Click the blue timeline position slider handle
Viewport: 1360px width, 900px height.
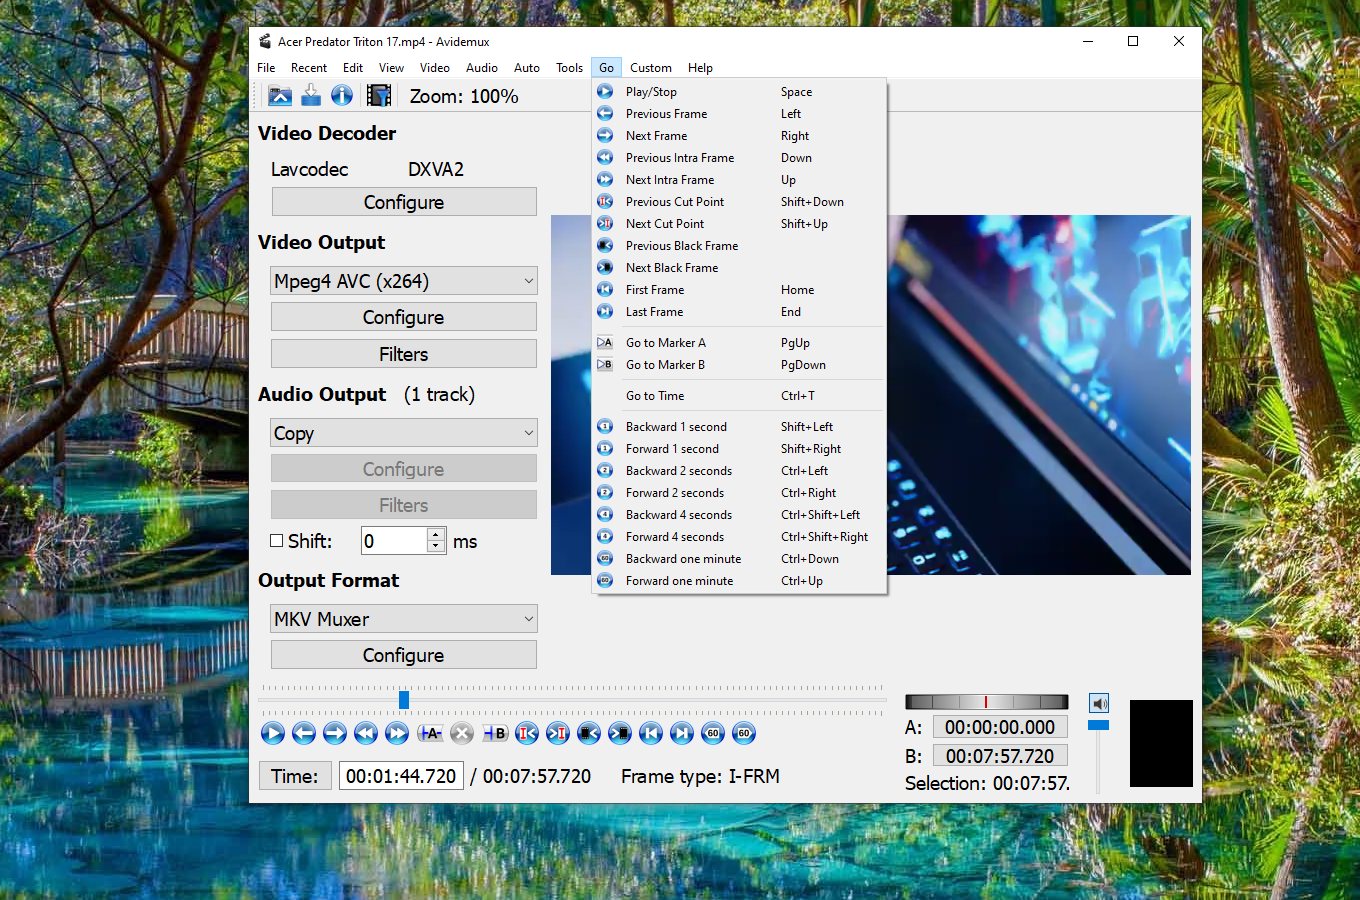[404, 699]
